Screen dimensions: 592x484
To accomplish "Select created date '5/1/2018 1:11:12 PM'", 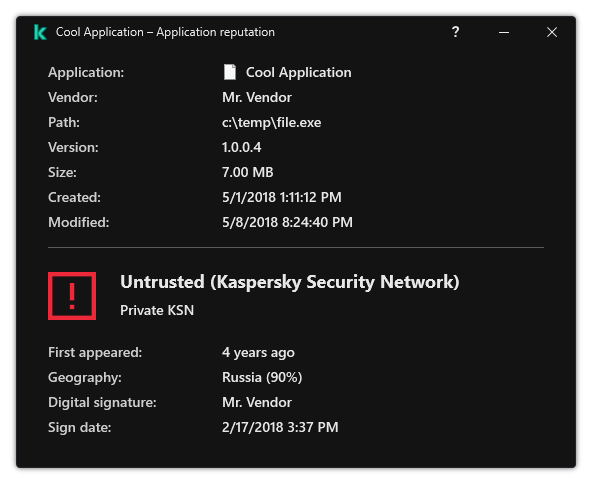I will click(282, 197).
